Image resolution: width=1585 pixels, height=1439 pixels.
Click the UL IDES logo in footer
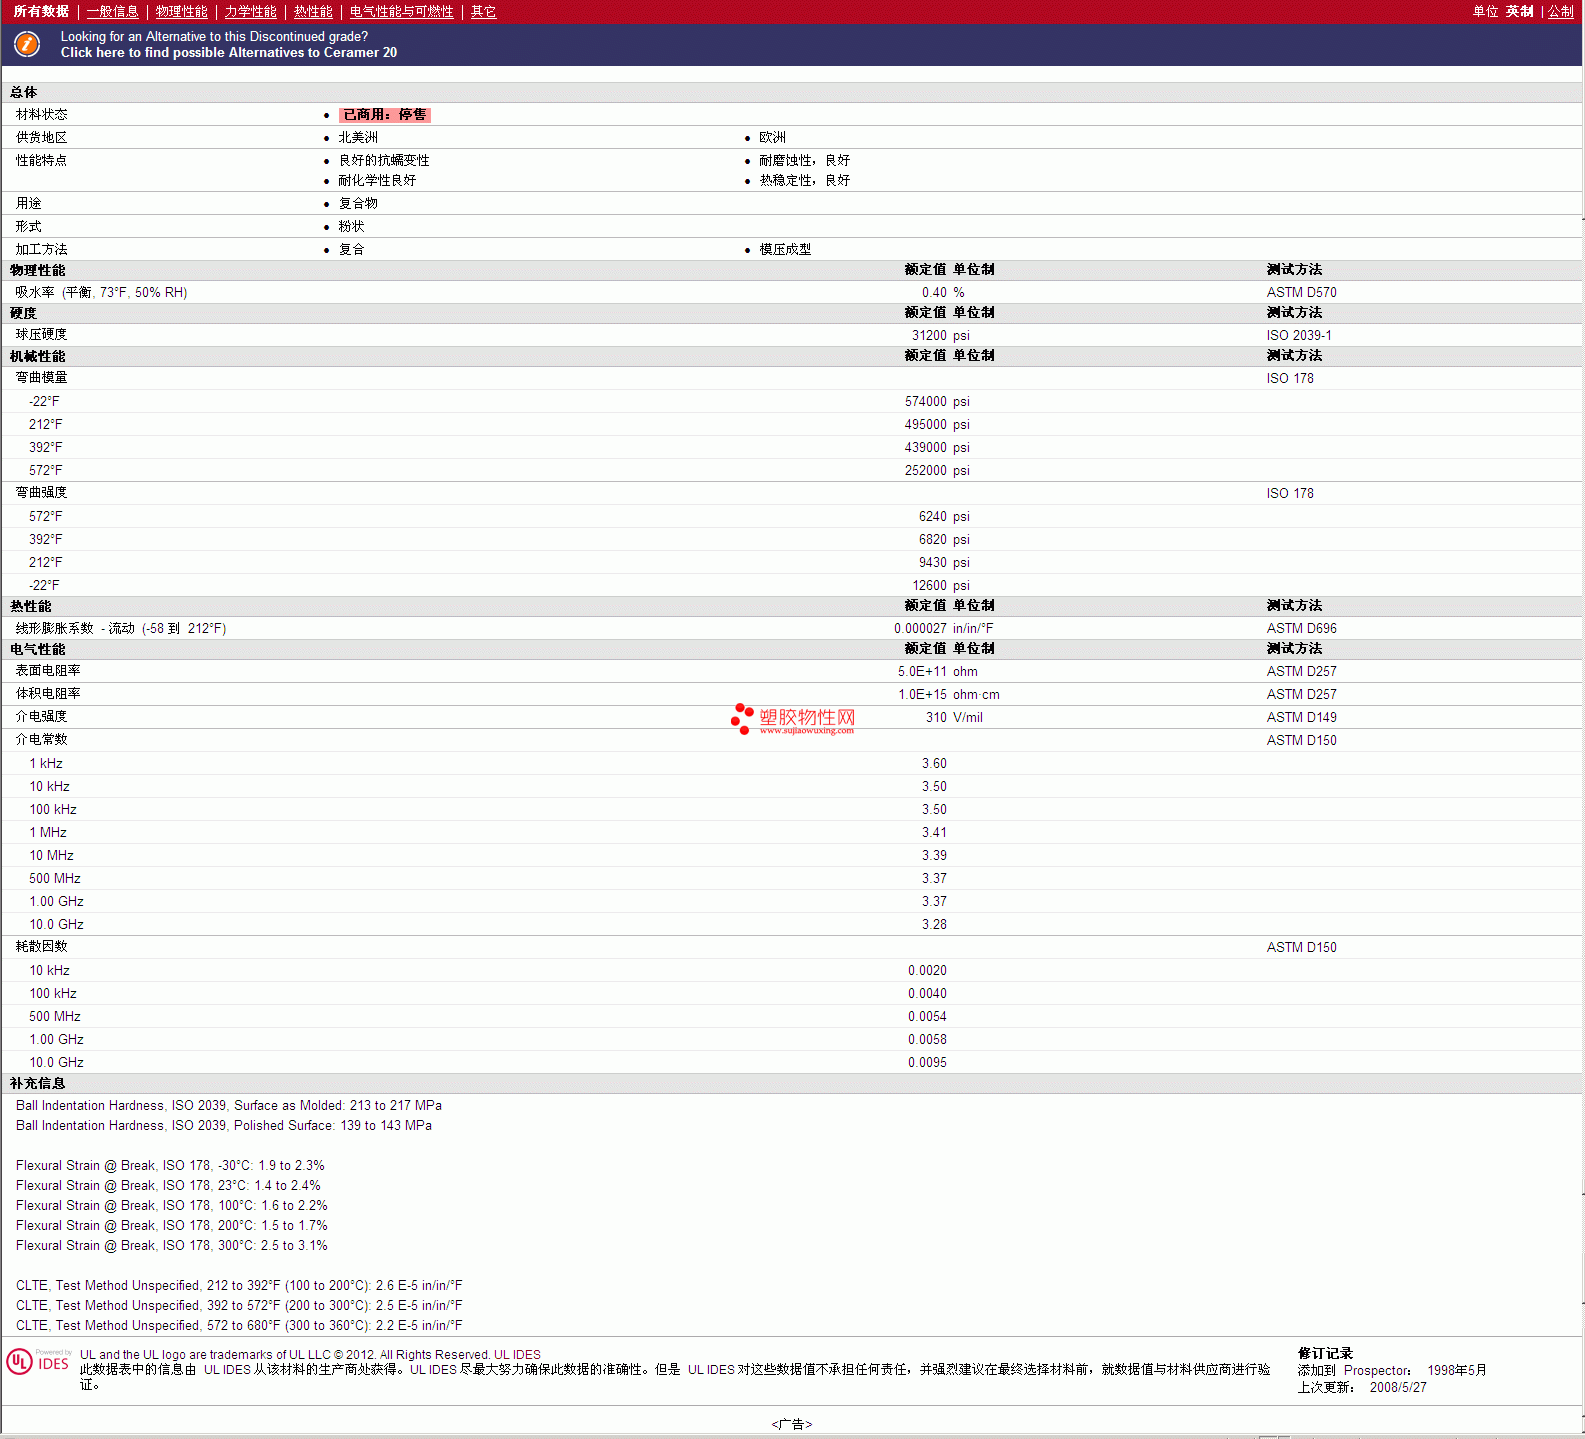tap(38, 1362)
